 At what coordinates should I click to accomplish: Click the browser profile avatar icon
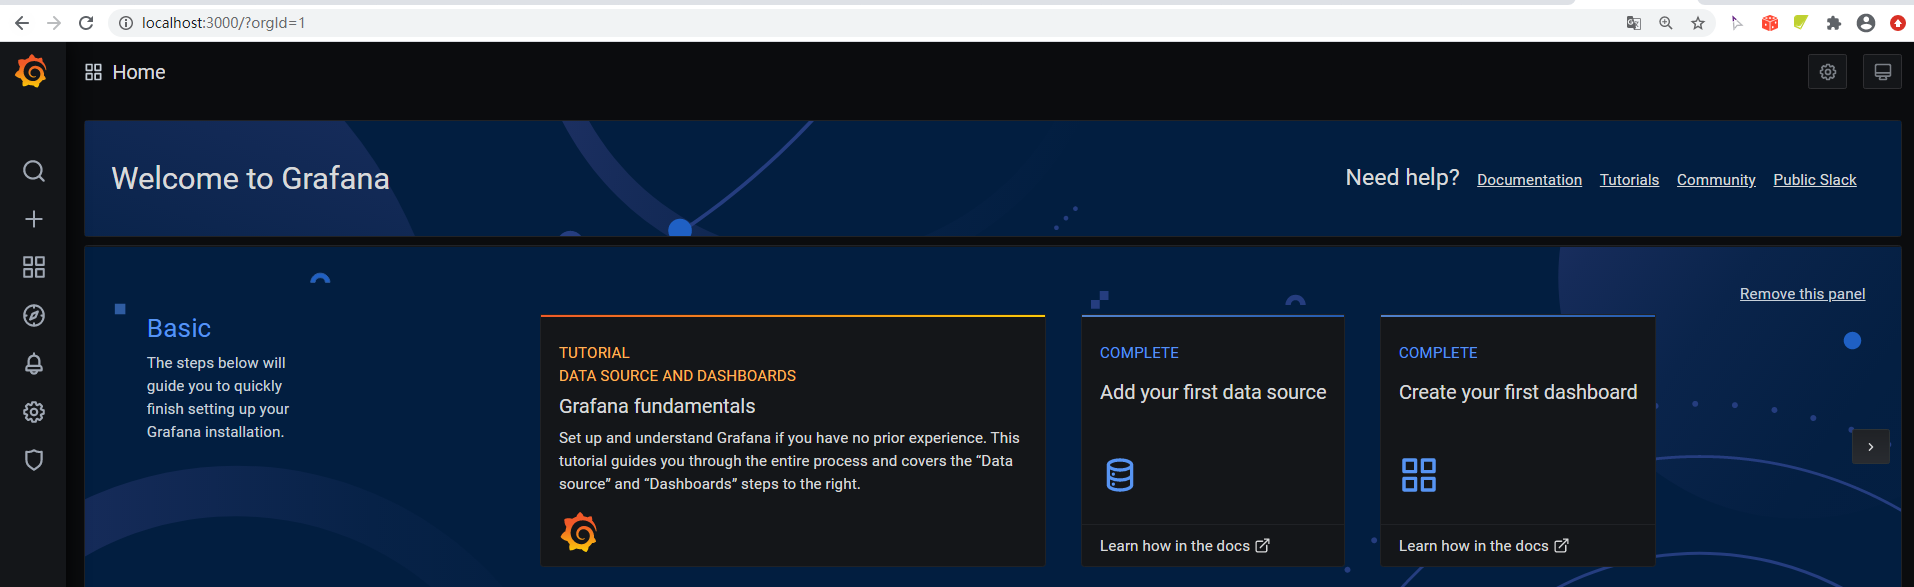(x=1866, y=23)
